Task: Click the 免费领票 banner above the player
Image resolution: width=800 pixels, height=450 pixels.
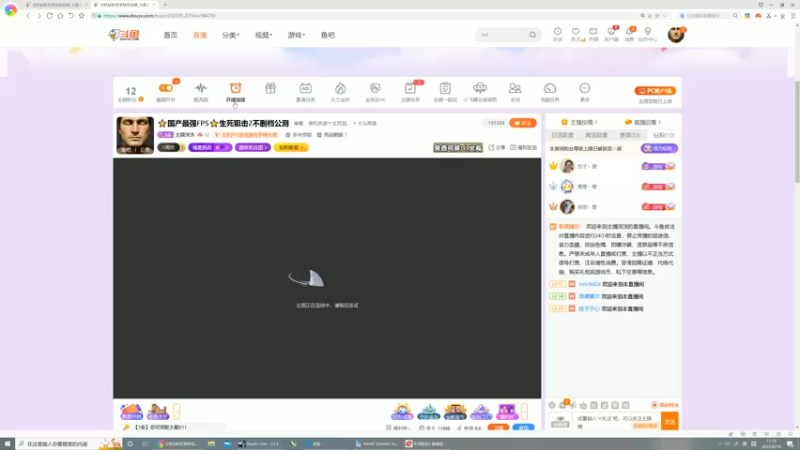Action: tap(458, 147)
